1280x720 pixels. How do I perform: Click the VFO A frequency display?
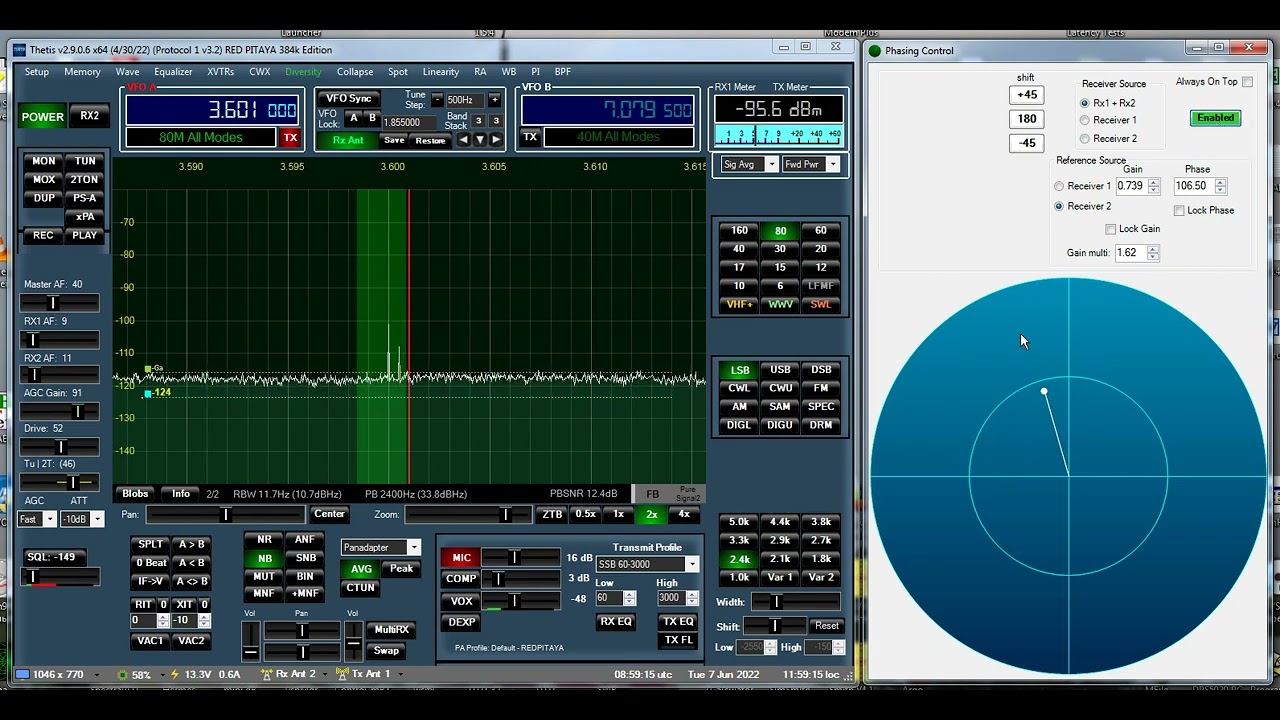pyautogui.click(x=212, y=110)
